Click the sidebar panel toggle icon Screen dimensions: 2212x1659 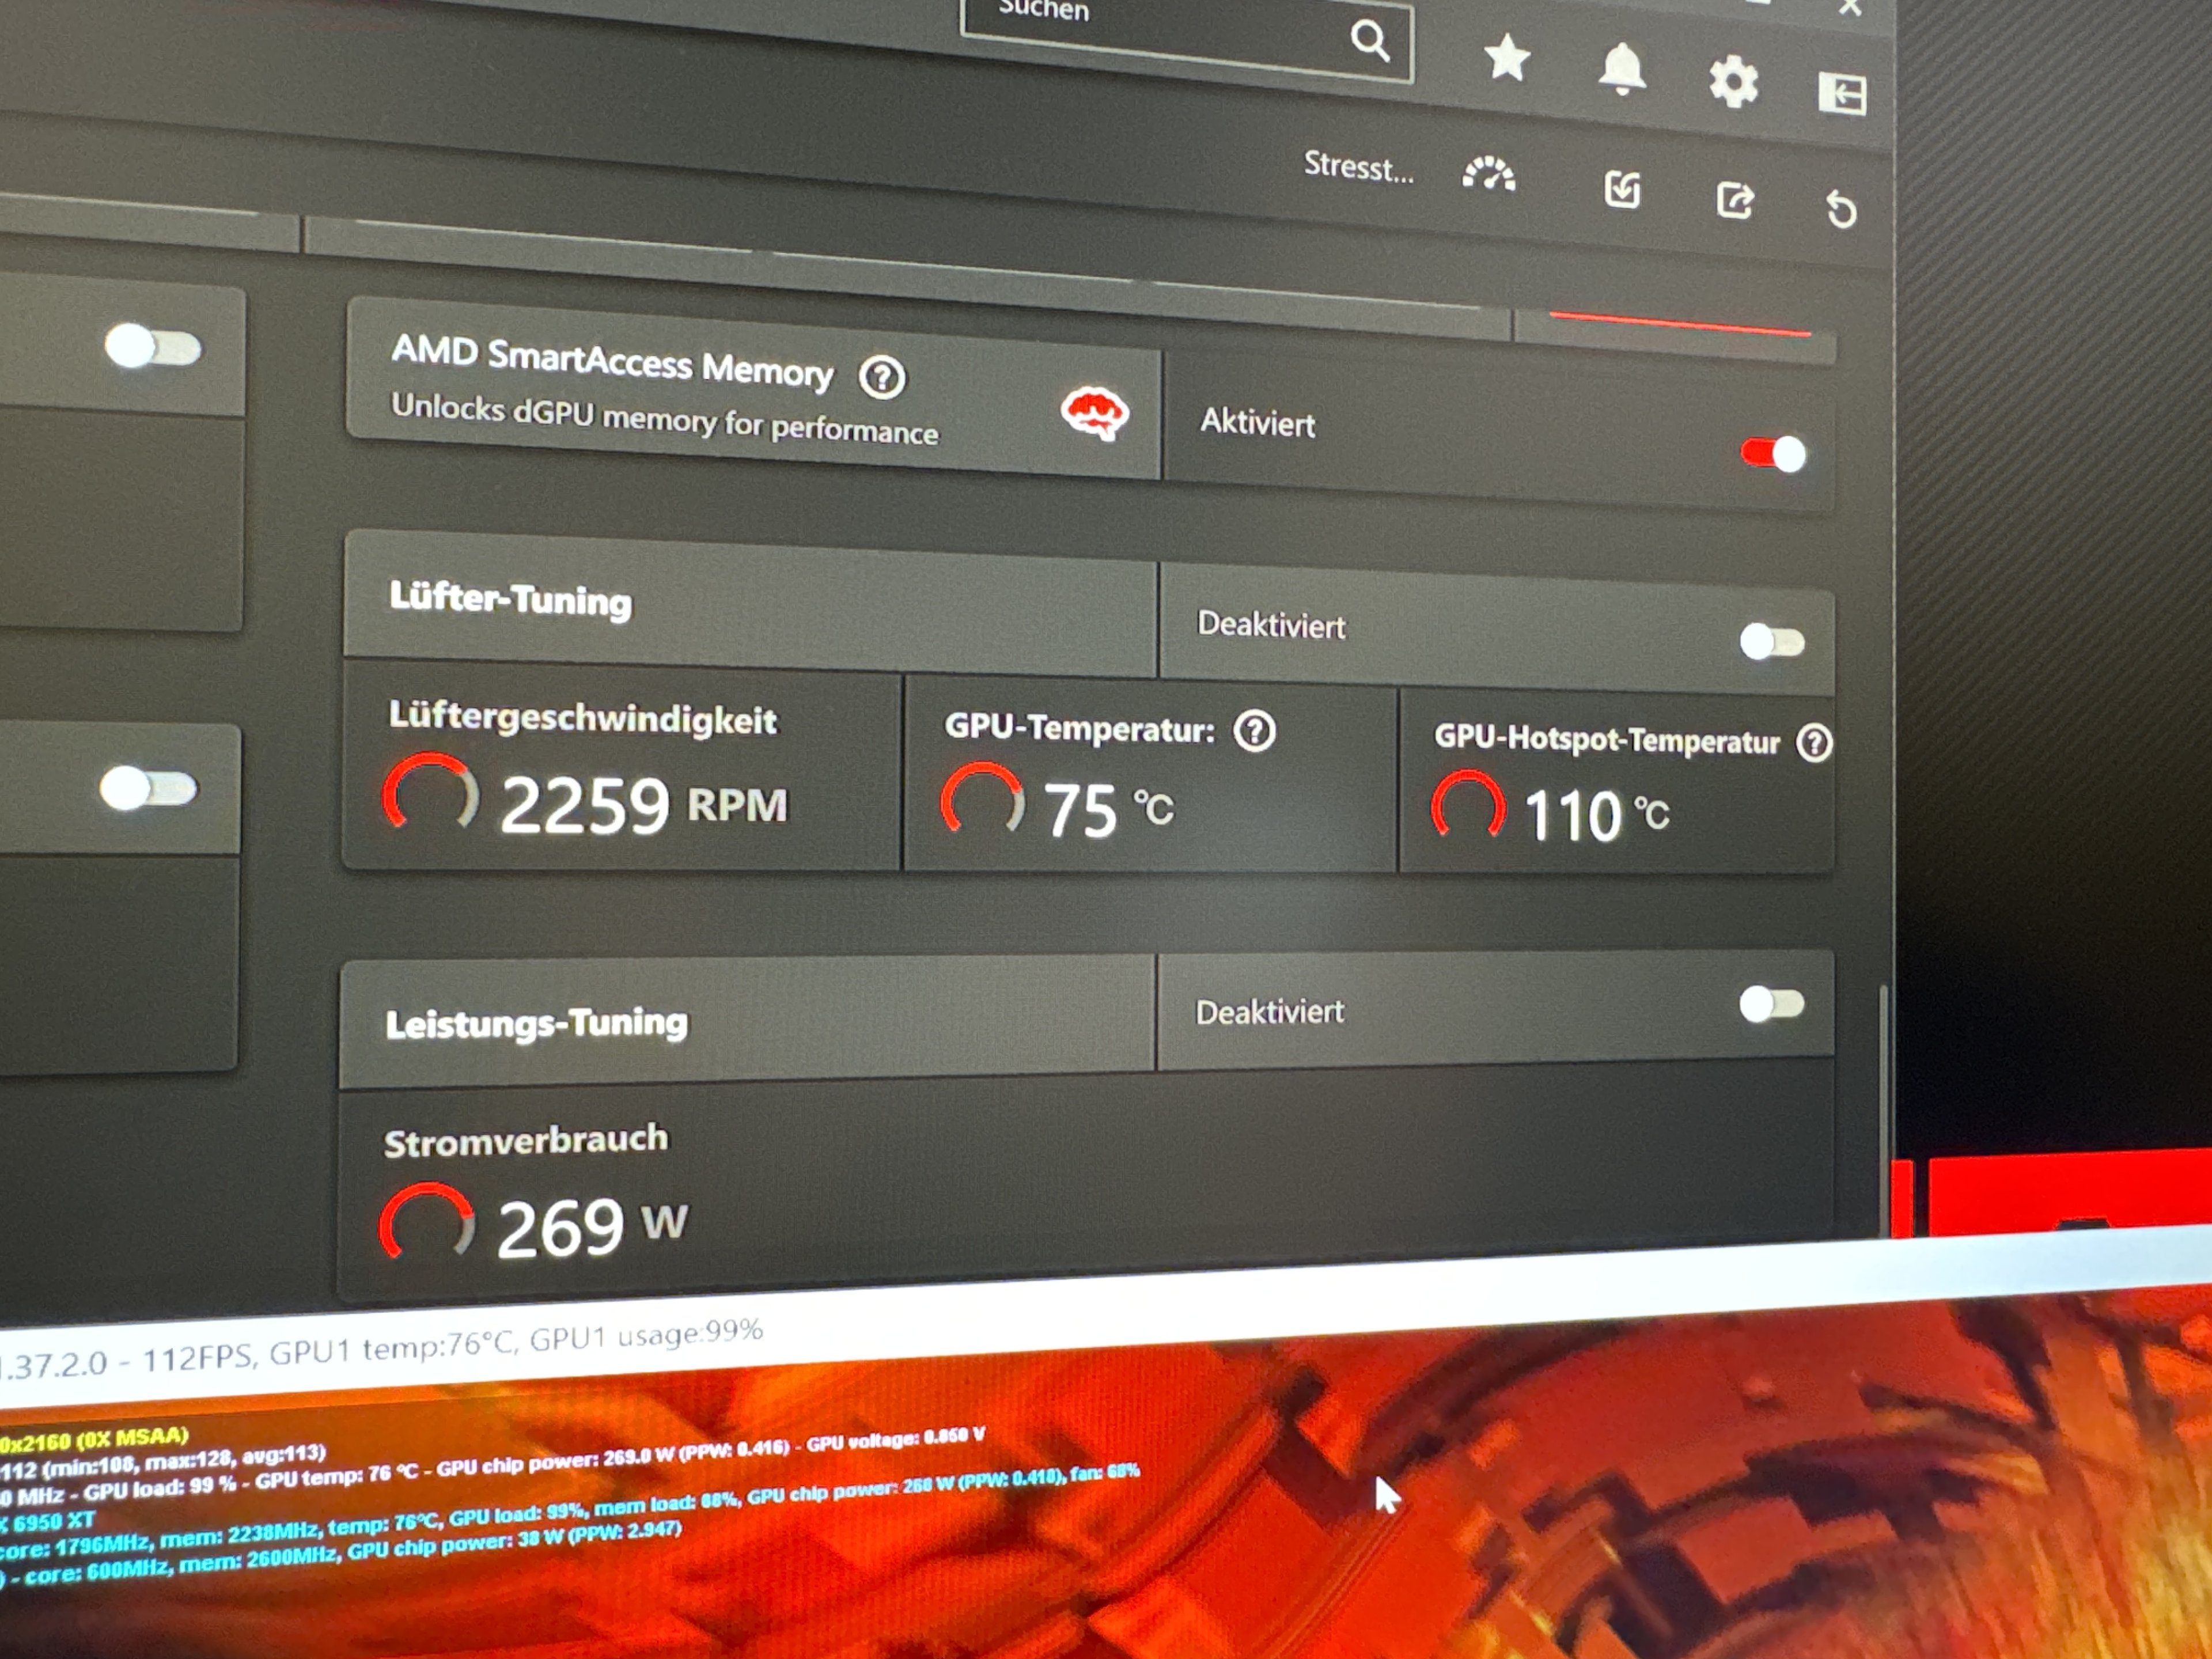(1841, 94)
